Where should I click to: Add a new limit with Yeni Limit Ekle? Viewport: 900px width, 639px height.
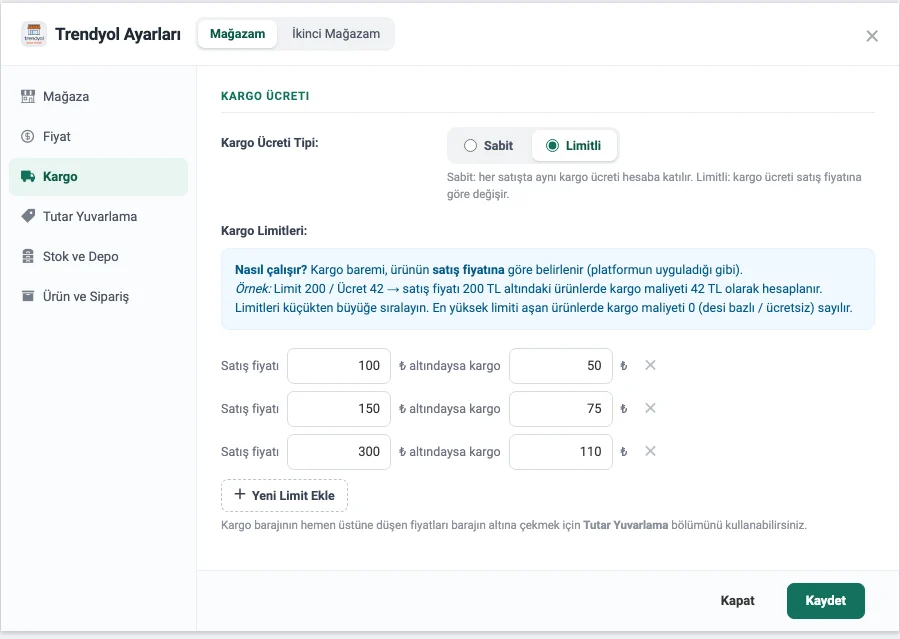tap(284, 495)
